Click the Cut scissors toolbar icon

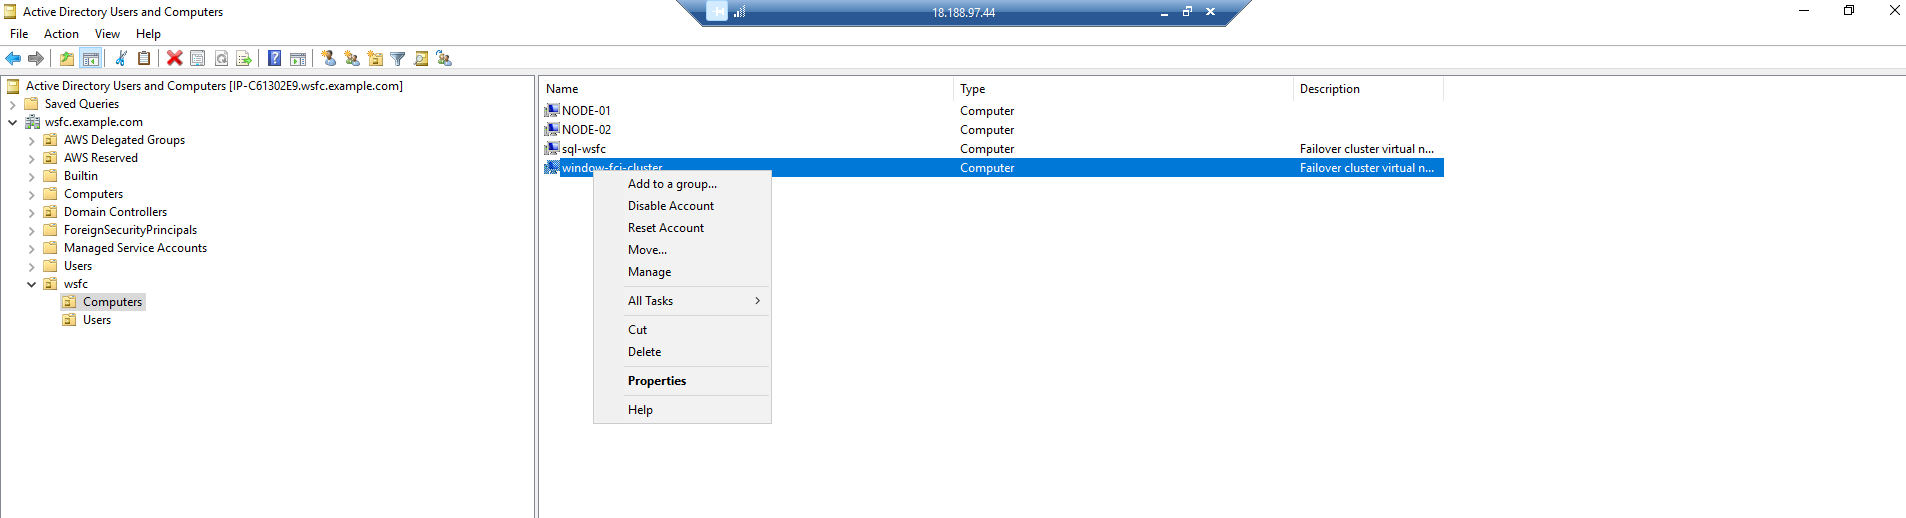pos(121,59)
